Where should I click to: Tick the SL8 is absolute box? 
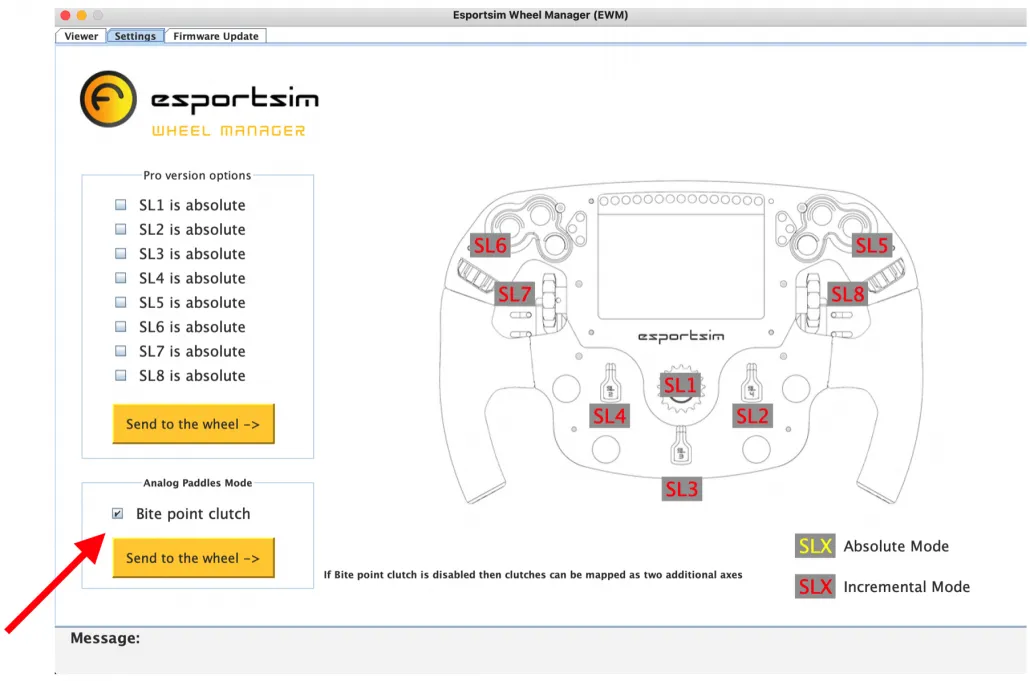121,376
